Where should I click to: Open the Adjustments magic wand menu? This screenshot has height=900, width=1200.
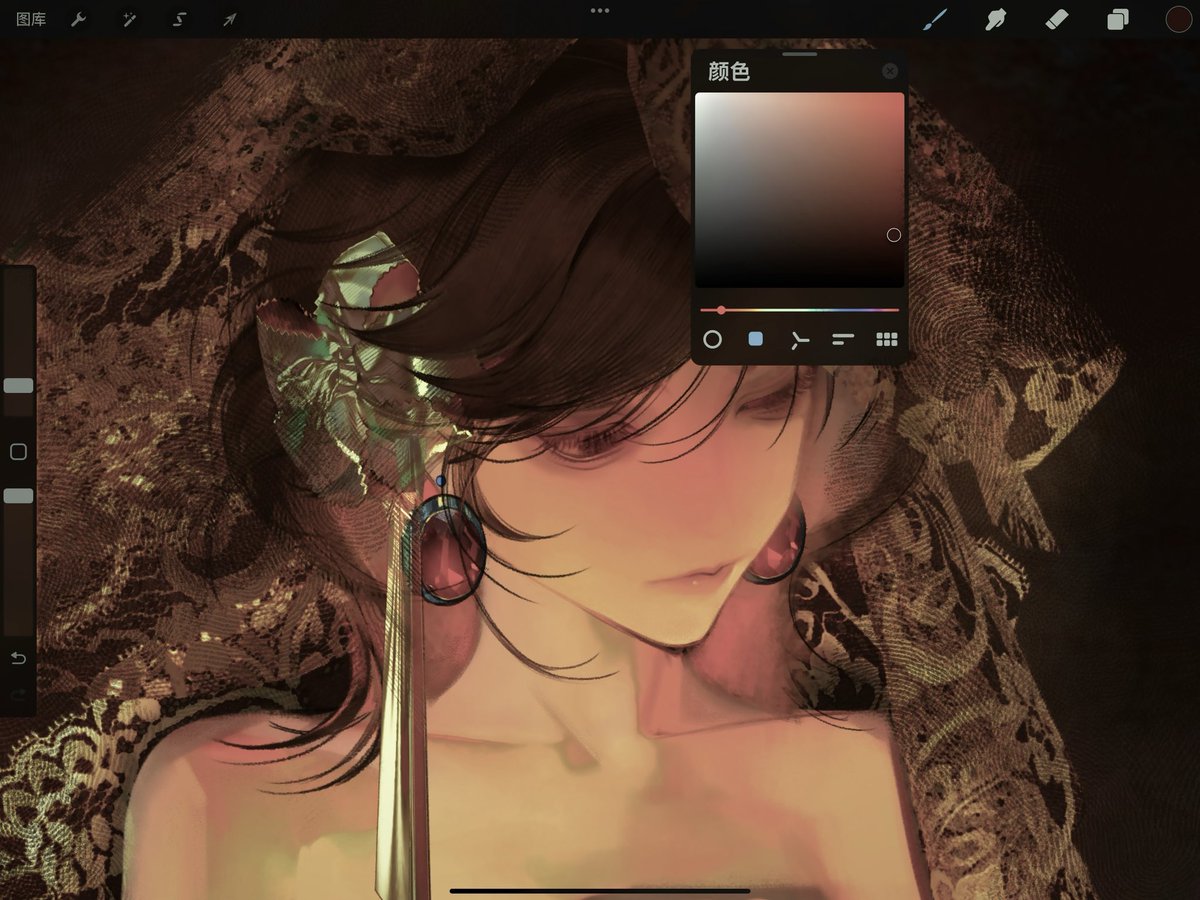pyautogui.click(x=129, y=19)
